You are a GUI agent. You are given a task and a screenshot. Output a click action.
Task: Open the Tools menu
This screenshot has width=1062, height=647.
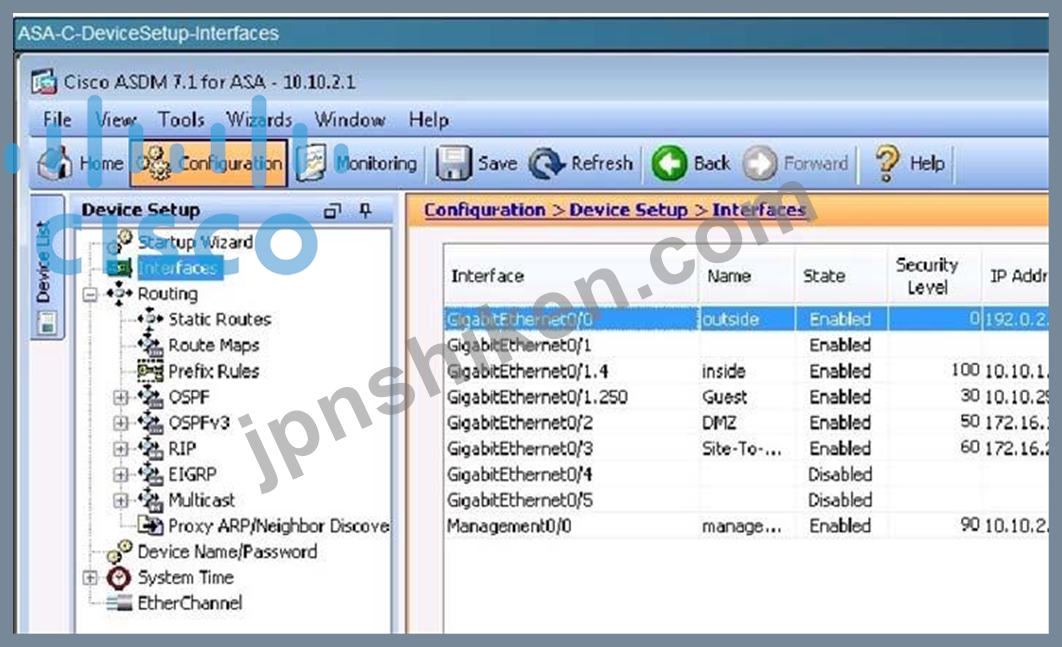(x=181, y=120)
